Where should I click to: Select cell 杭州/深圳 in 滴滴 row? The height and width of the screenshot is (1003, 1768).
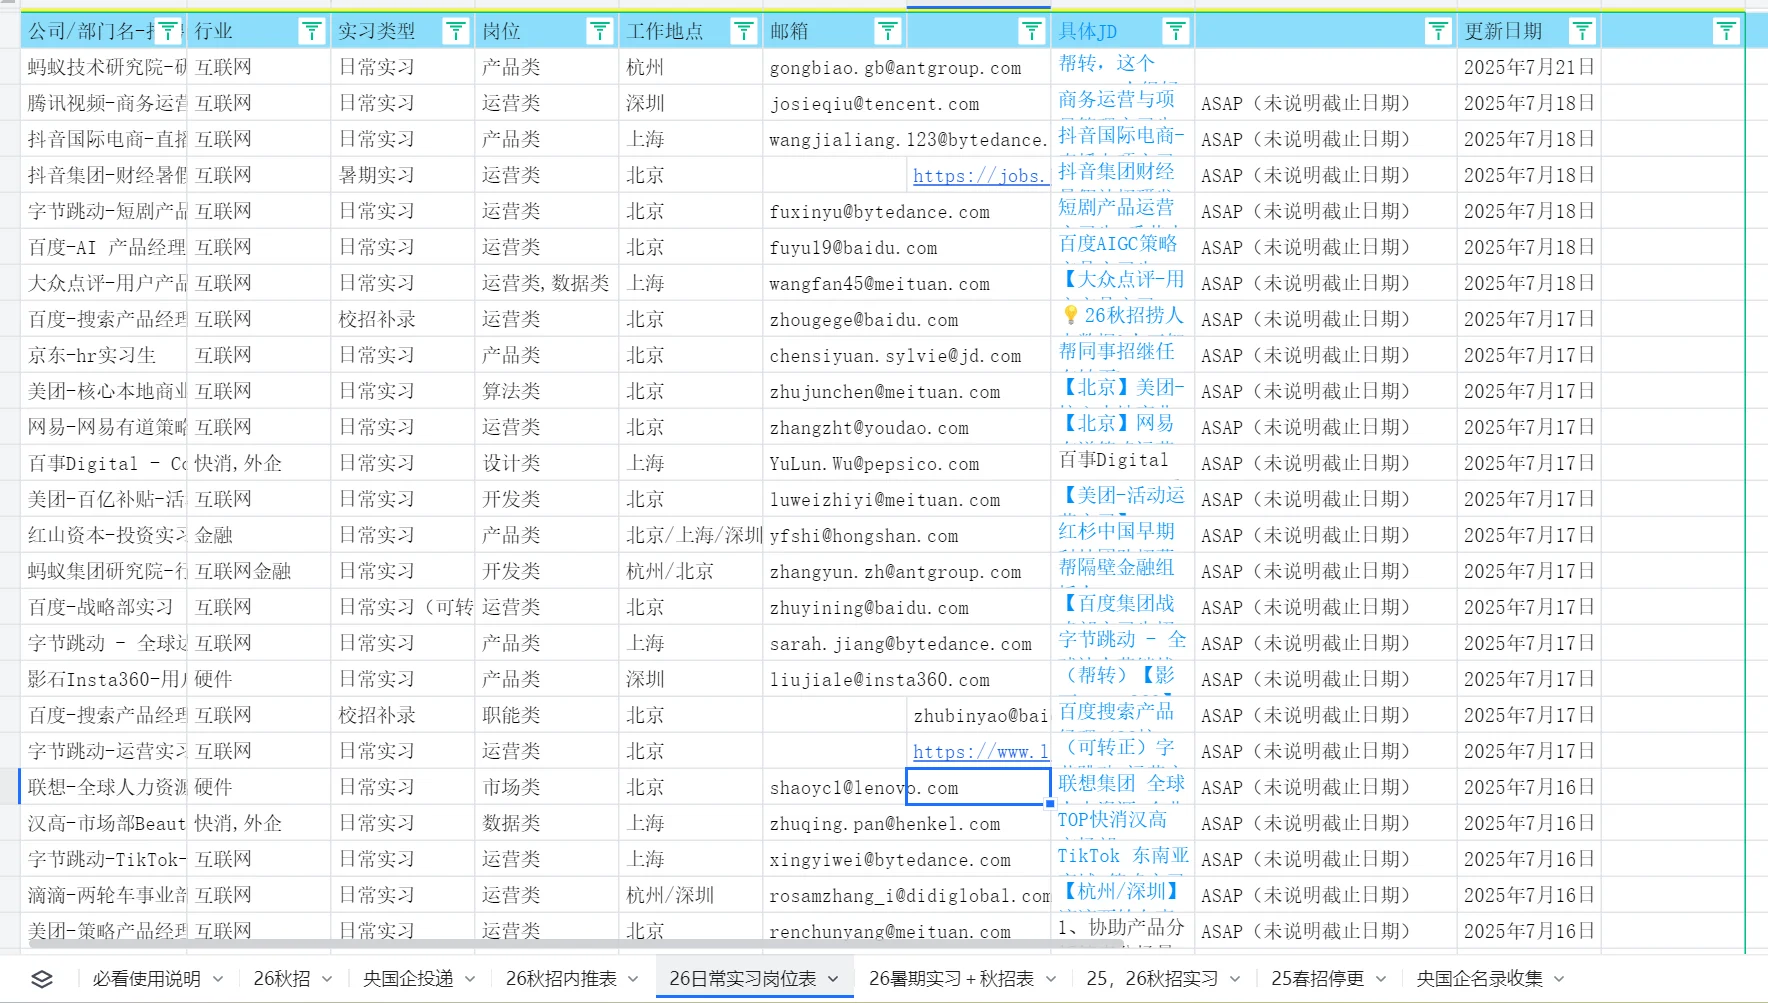pyautogui.click(x=690, y=896)
